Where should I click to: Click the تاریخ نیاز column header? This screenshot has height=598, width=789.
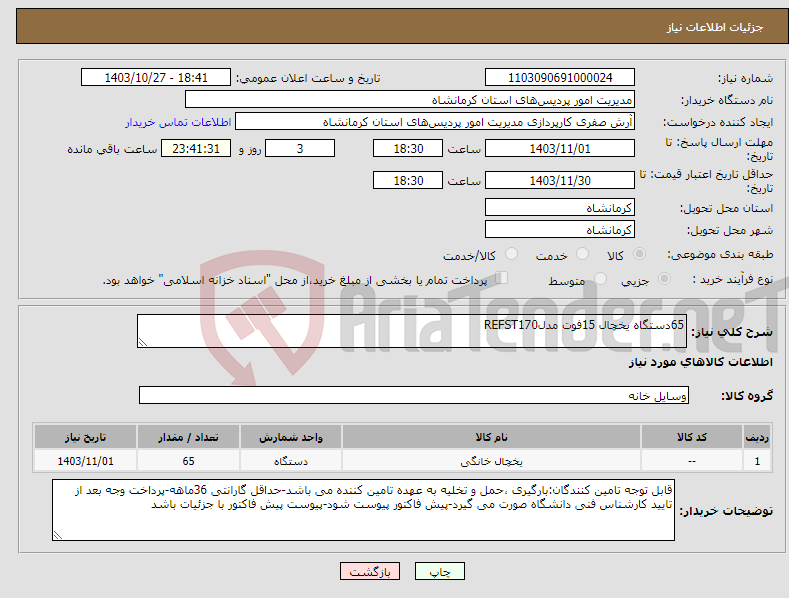point(86,437)
